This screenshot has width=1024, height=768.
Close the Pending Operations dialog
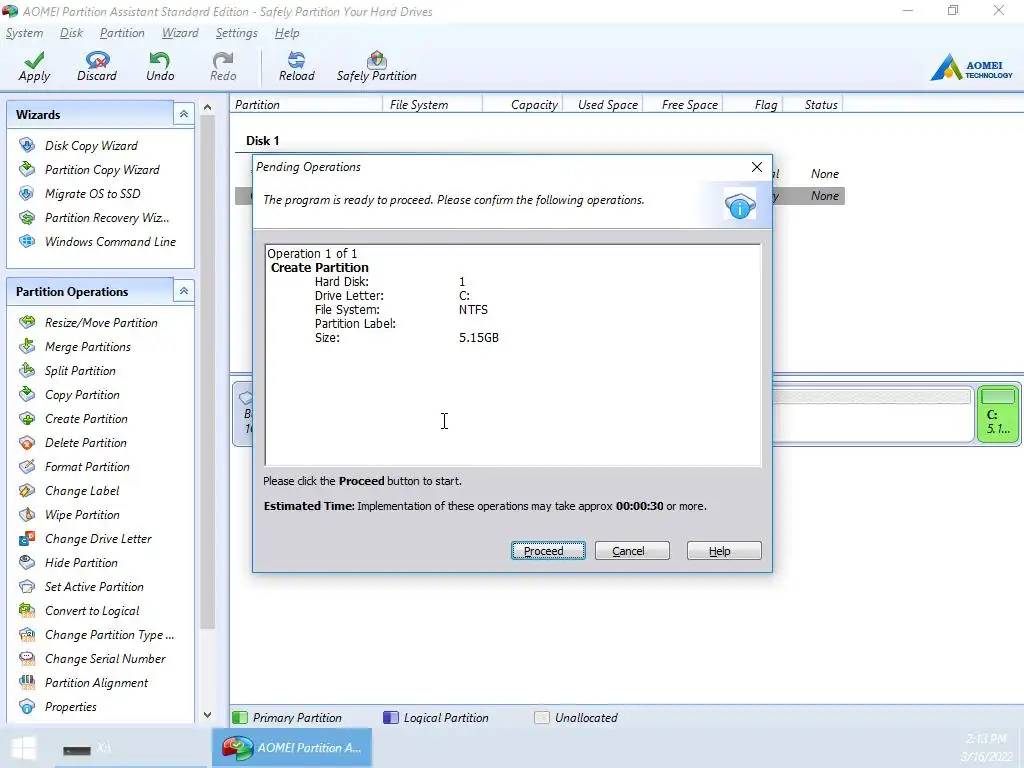[x=757, y=167]
